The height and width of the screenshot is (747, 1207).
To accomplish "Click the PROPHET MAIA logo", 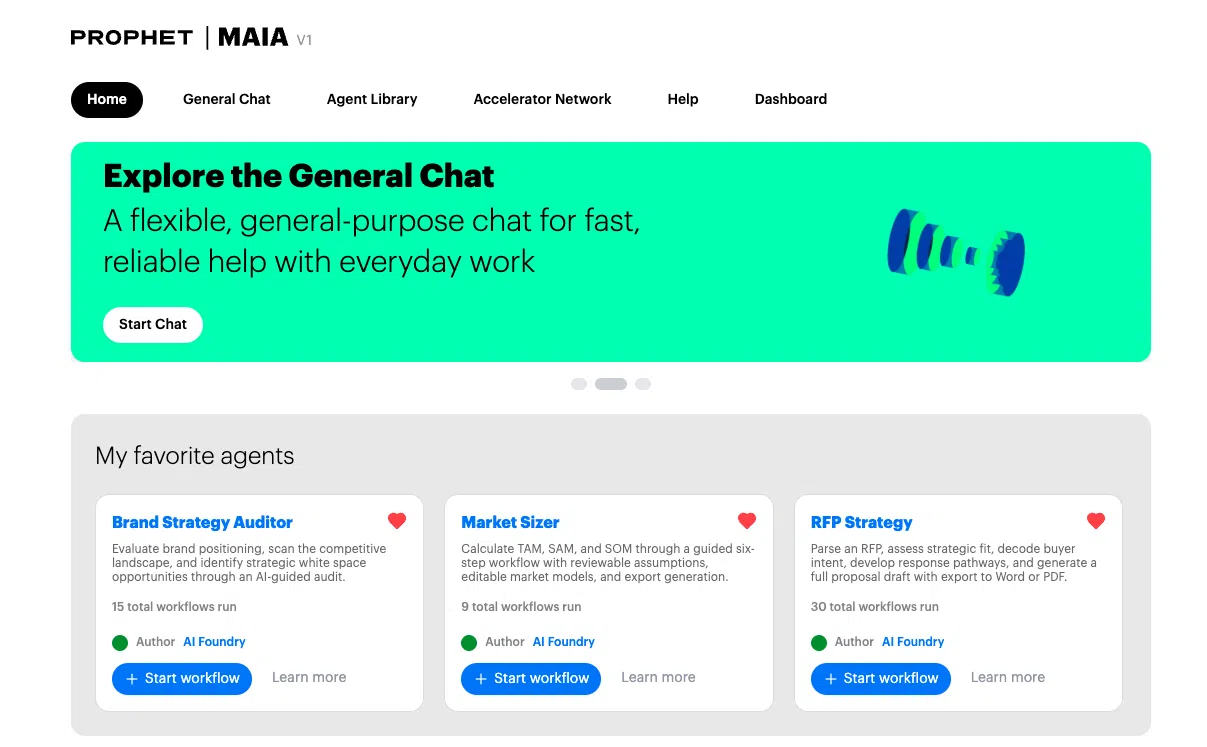I will tap(190, 37).
